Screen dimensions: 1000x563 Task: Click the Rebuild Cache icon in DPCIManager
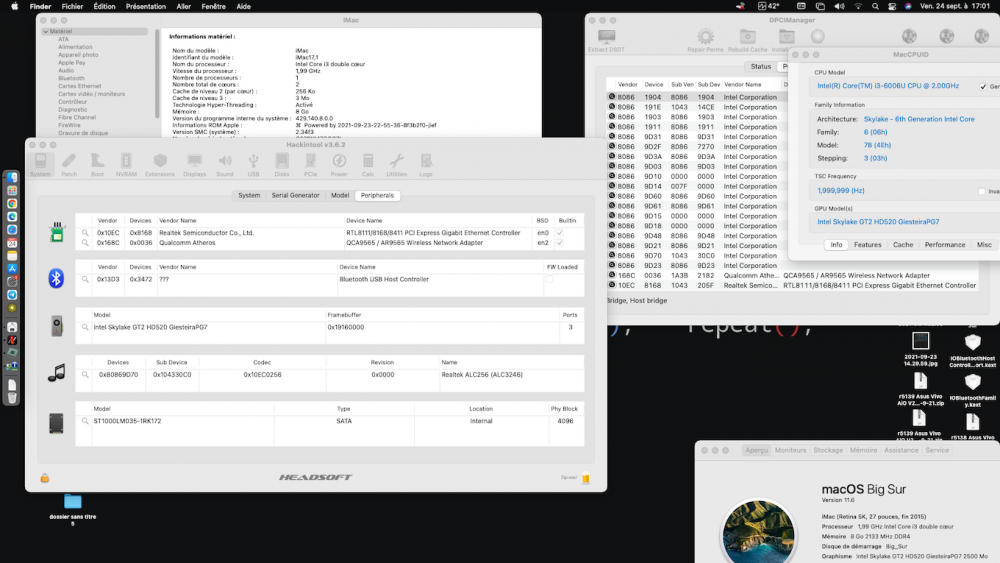click(747, 40)
